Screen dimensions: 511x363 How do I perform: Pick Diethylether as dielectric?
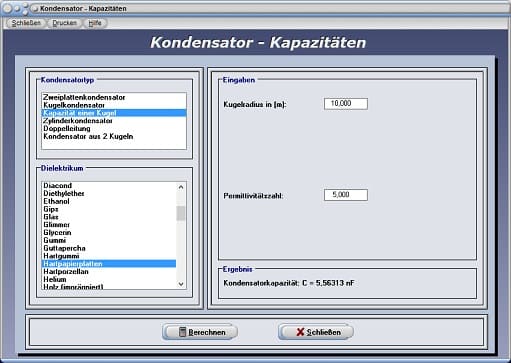point(109,193)
